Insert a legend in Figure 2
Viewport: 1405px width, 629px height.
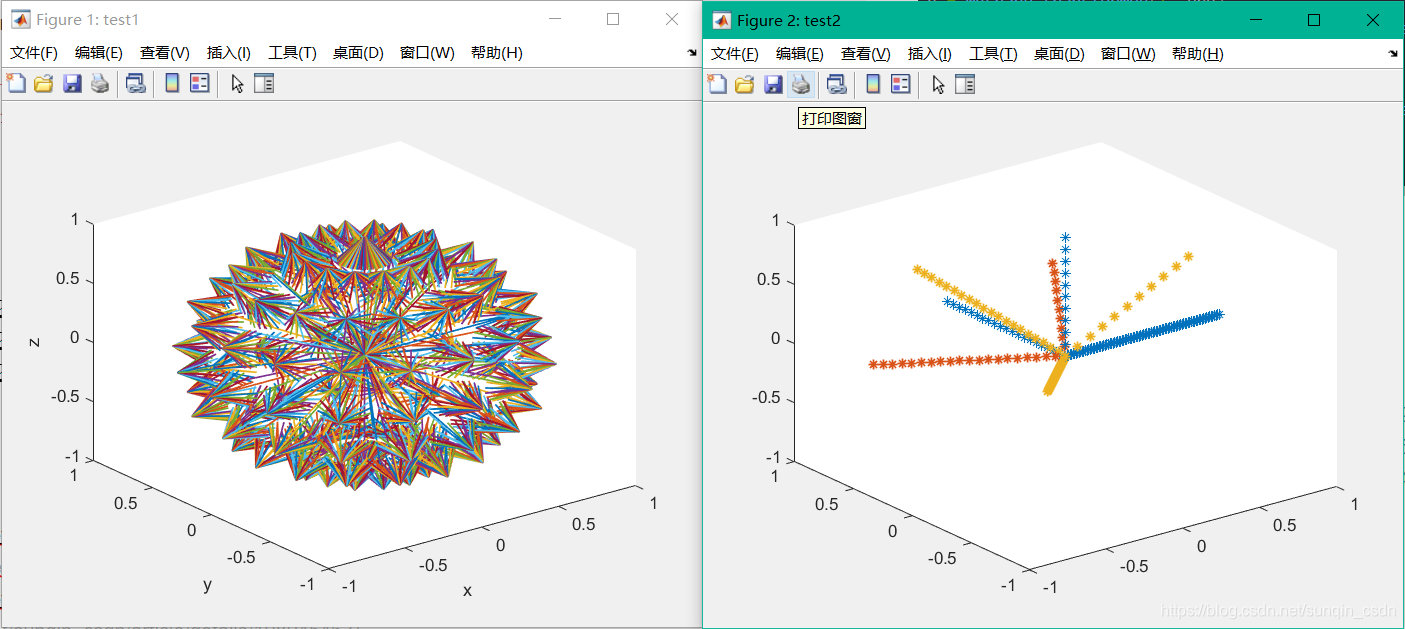900,84
